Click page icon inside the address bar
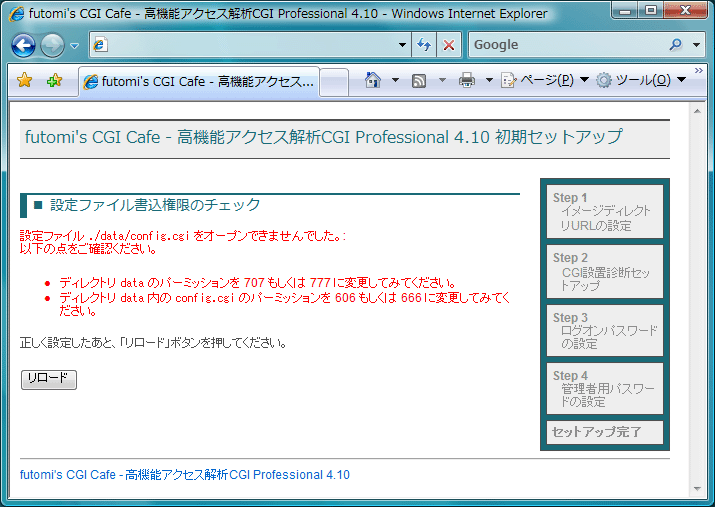The height and width of the screenshot is (507, 715). pyautogui.click(x=101, y=45)
